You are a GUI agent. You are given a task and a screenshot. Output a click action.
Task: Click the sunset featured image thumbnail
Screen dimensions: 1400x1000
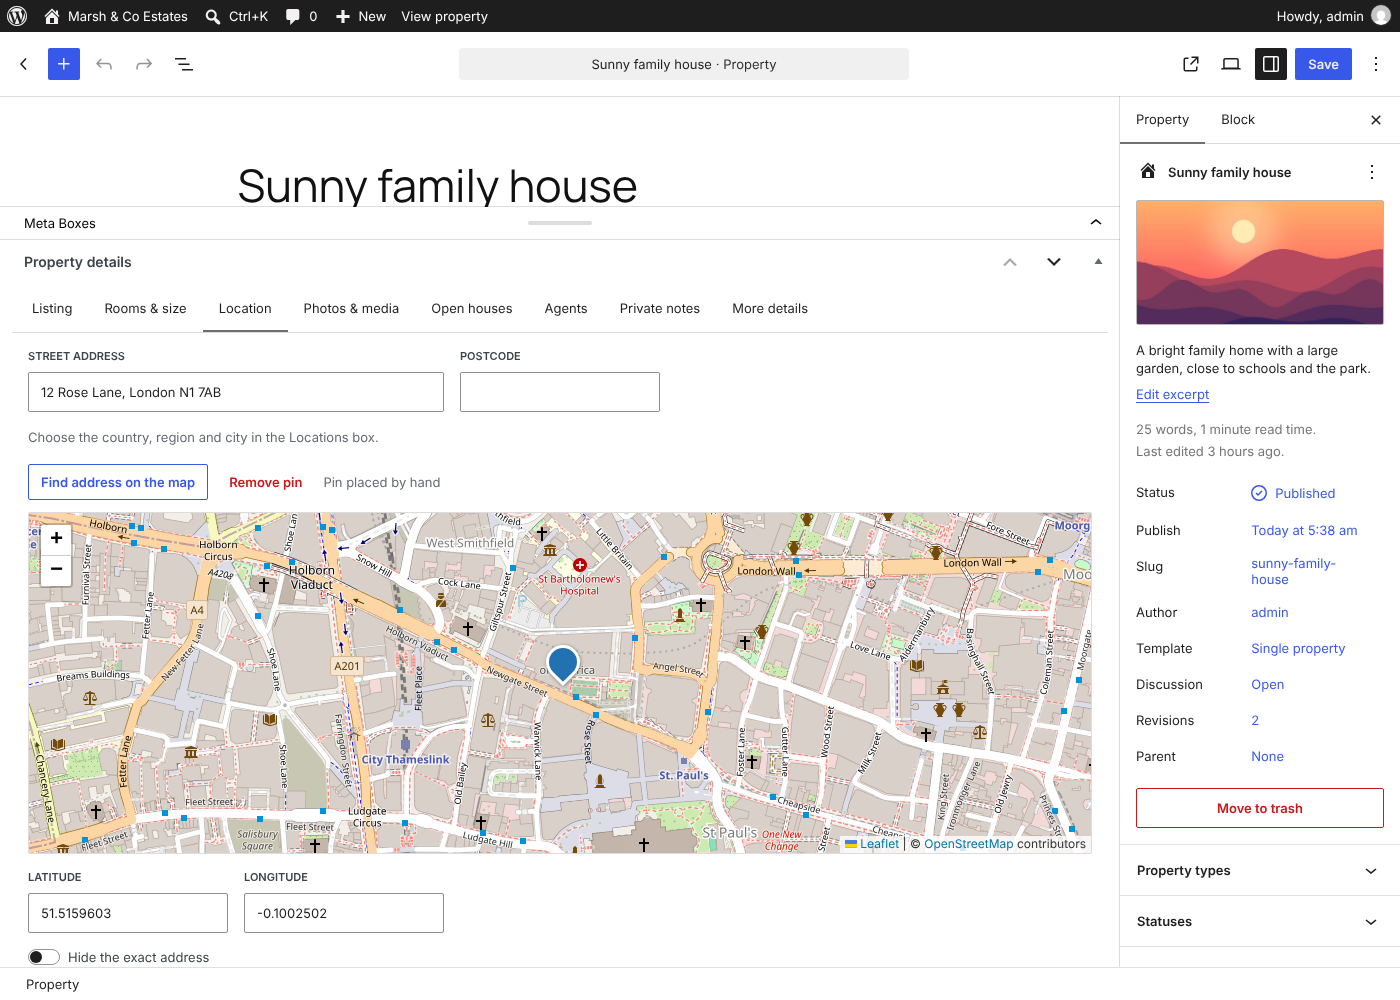tap(1259, 262)
